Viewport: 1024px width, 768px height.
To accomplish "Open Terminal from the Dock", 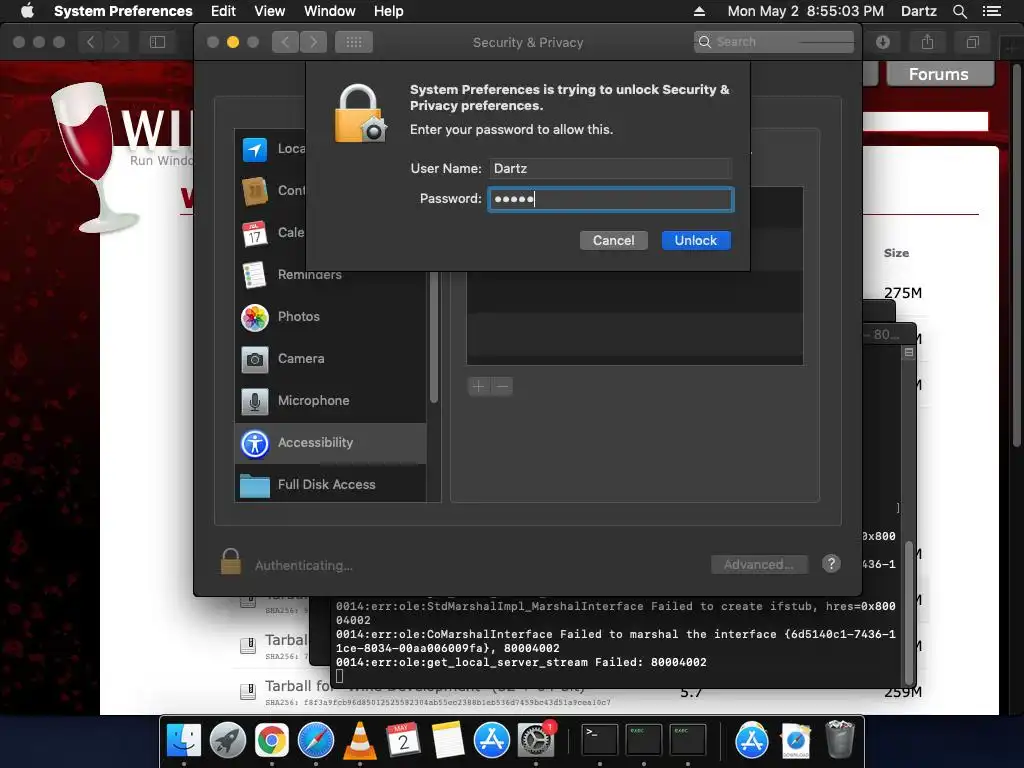I will click(x=600, y=740).
